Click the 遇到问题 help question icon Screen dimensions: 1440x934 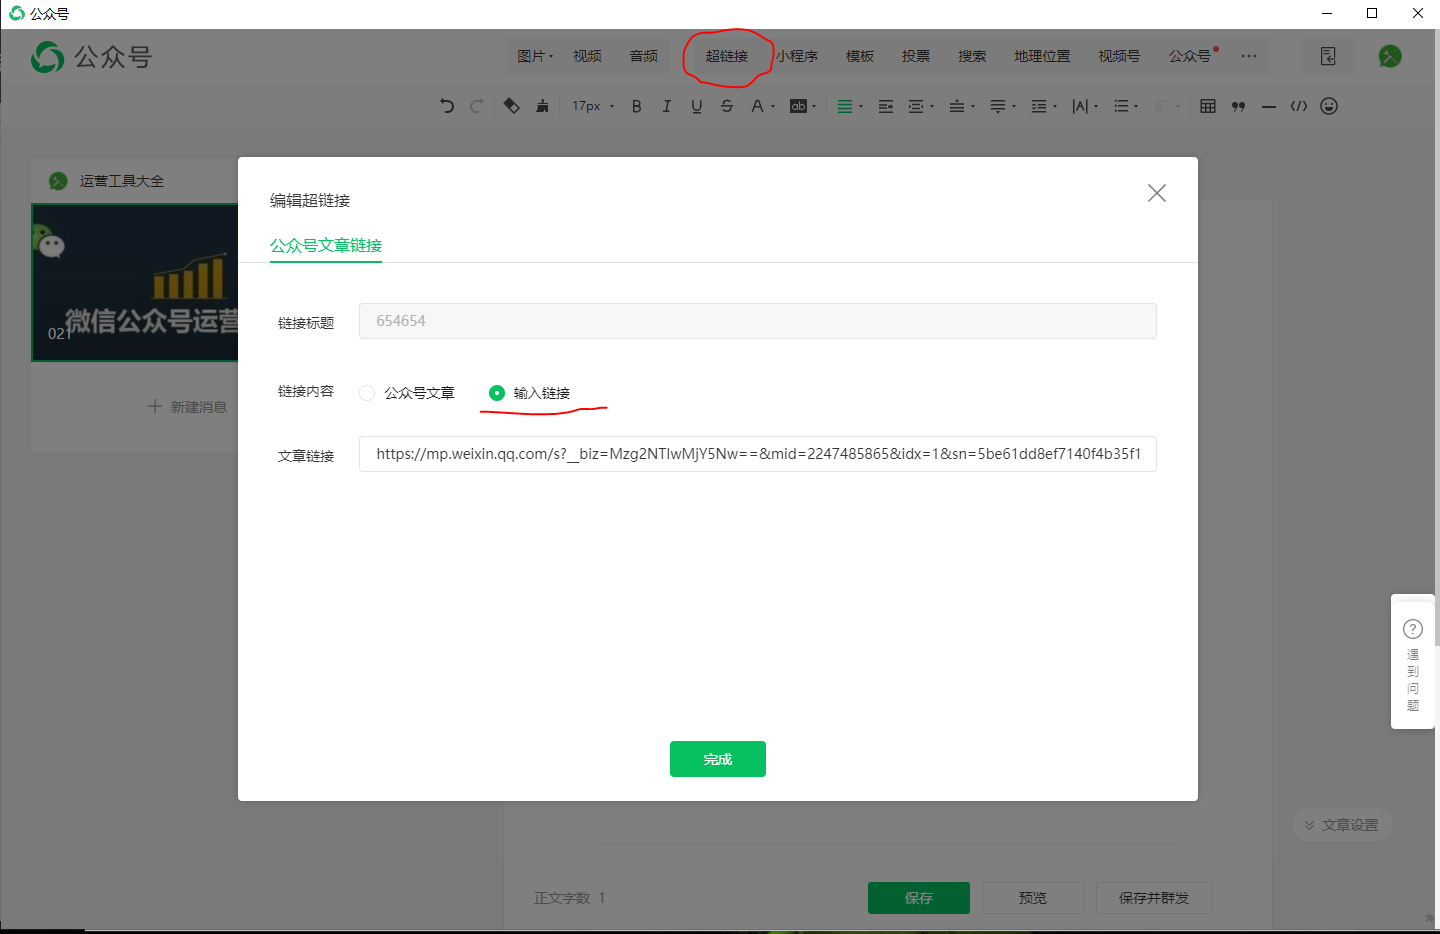[x=1413, y=629]
